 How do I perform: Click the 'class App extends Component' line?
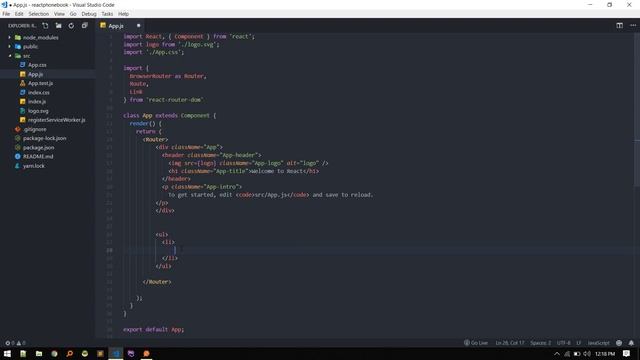click(x=169, y=116)
